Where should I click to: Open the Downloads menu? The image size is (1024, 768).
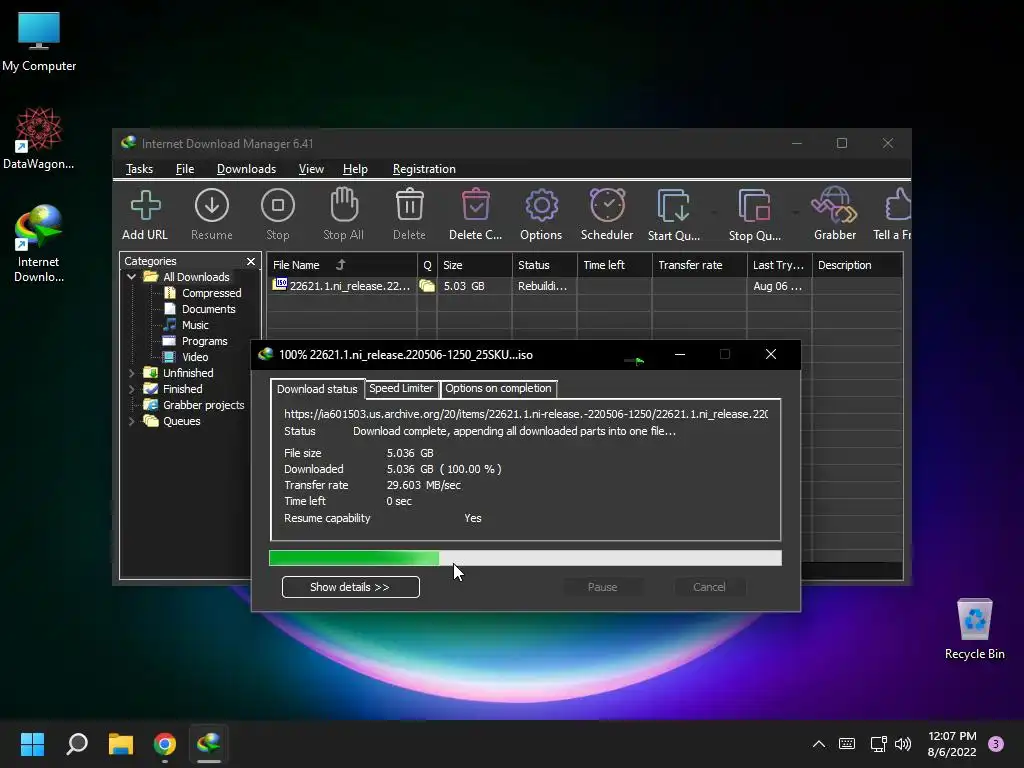(x=246, y=169)
